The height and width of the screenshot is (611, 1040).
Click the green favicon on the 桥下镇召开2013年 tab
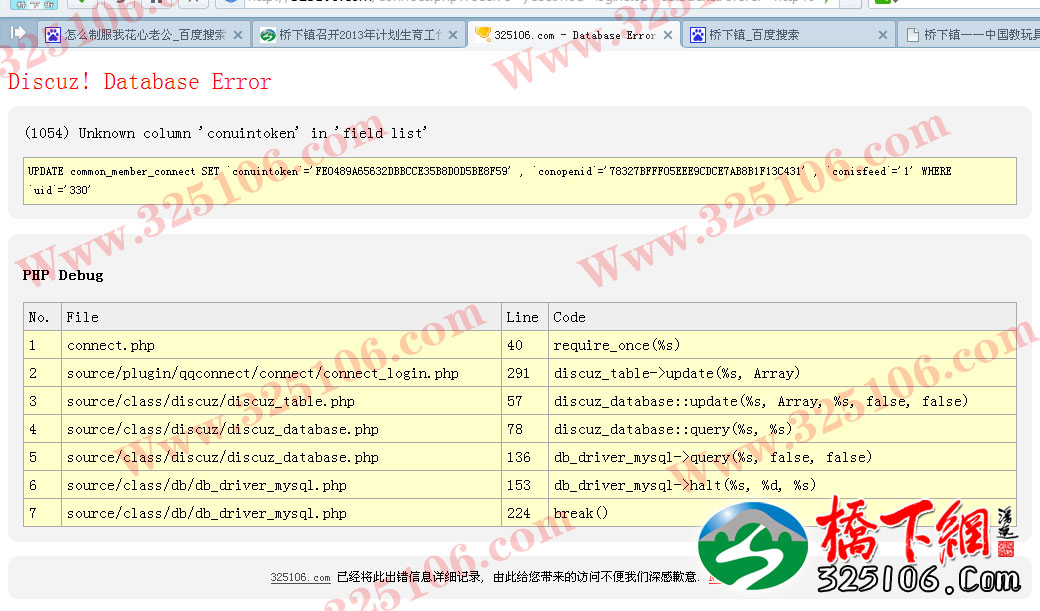[268, 35]
